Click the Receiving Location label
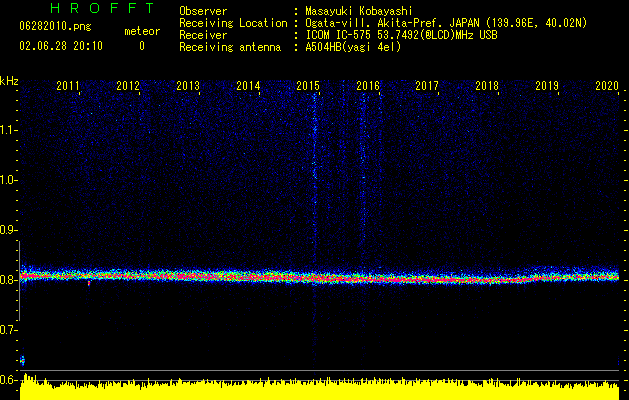The image size is (629, 400). click(233, 23)
